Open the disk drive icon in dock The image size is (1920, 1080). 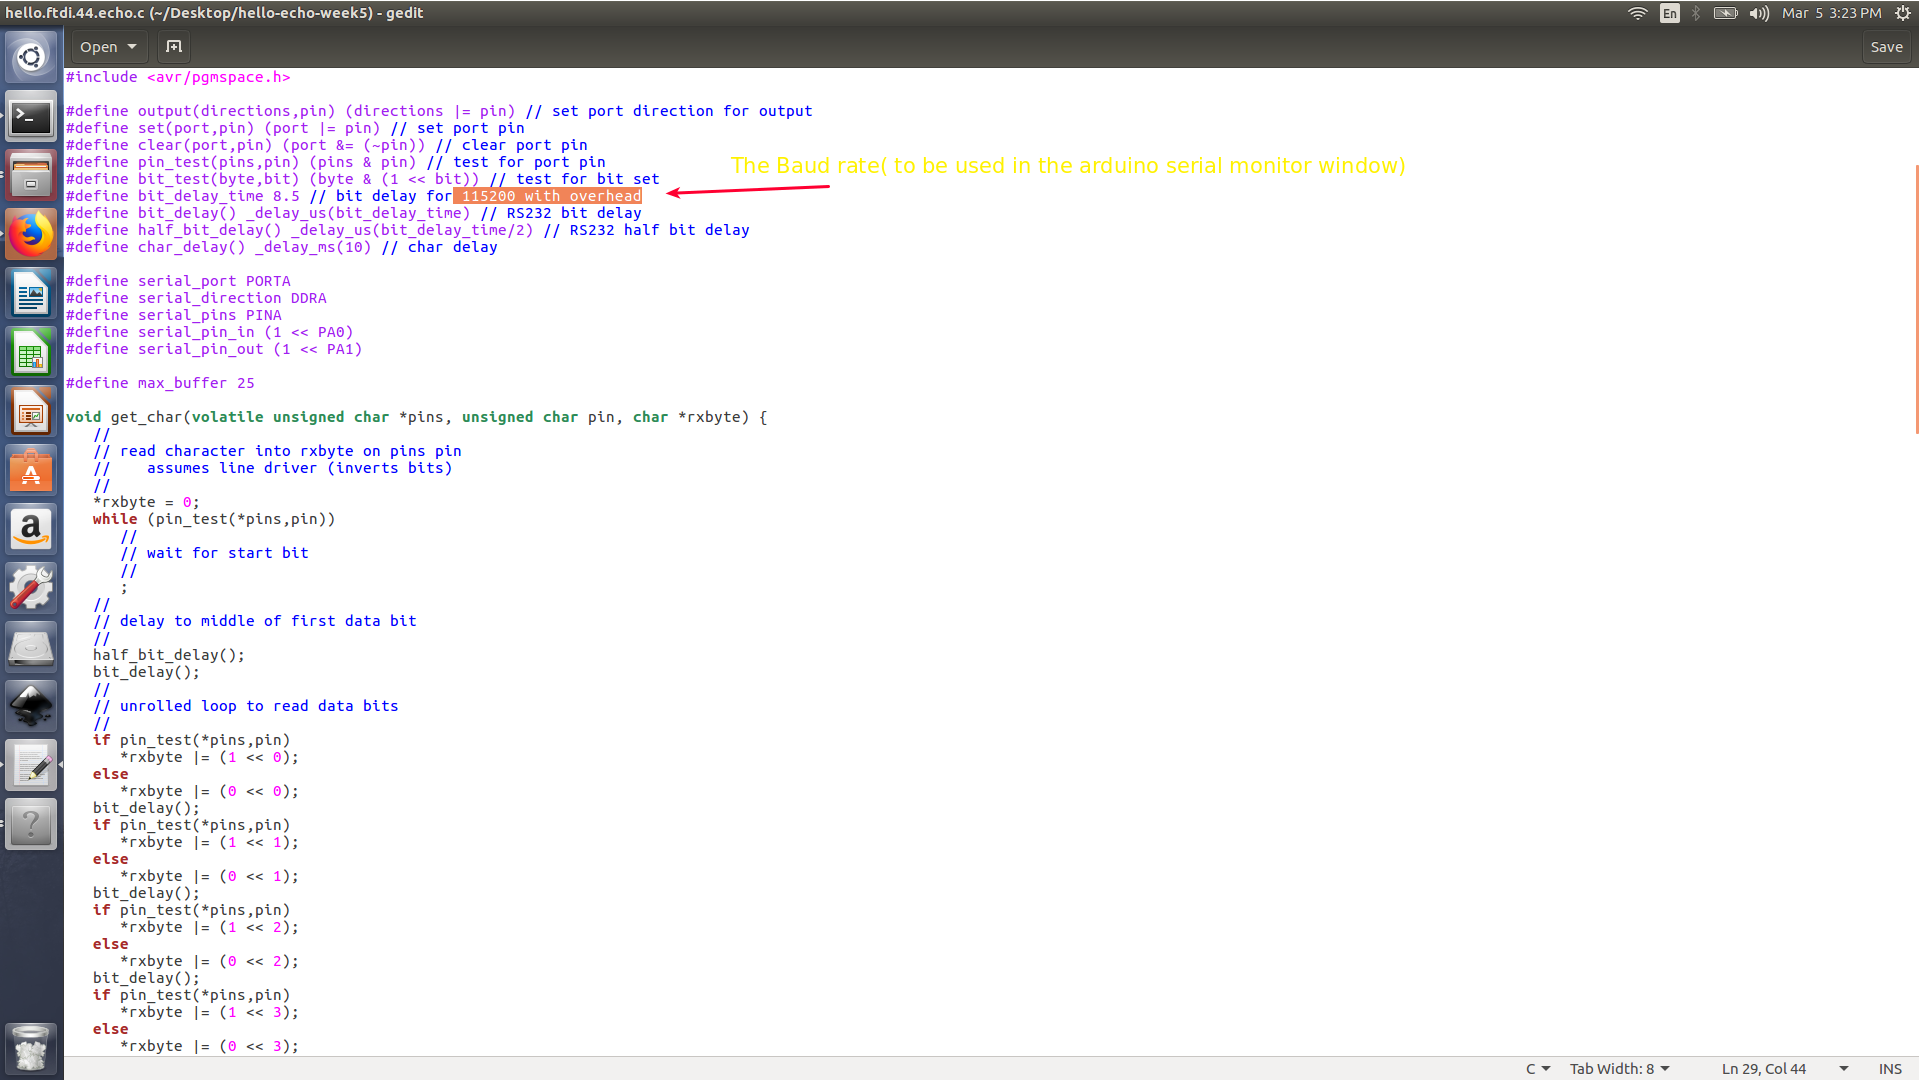click(31, 647)
